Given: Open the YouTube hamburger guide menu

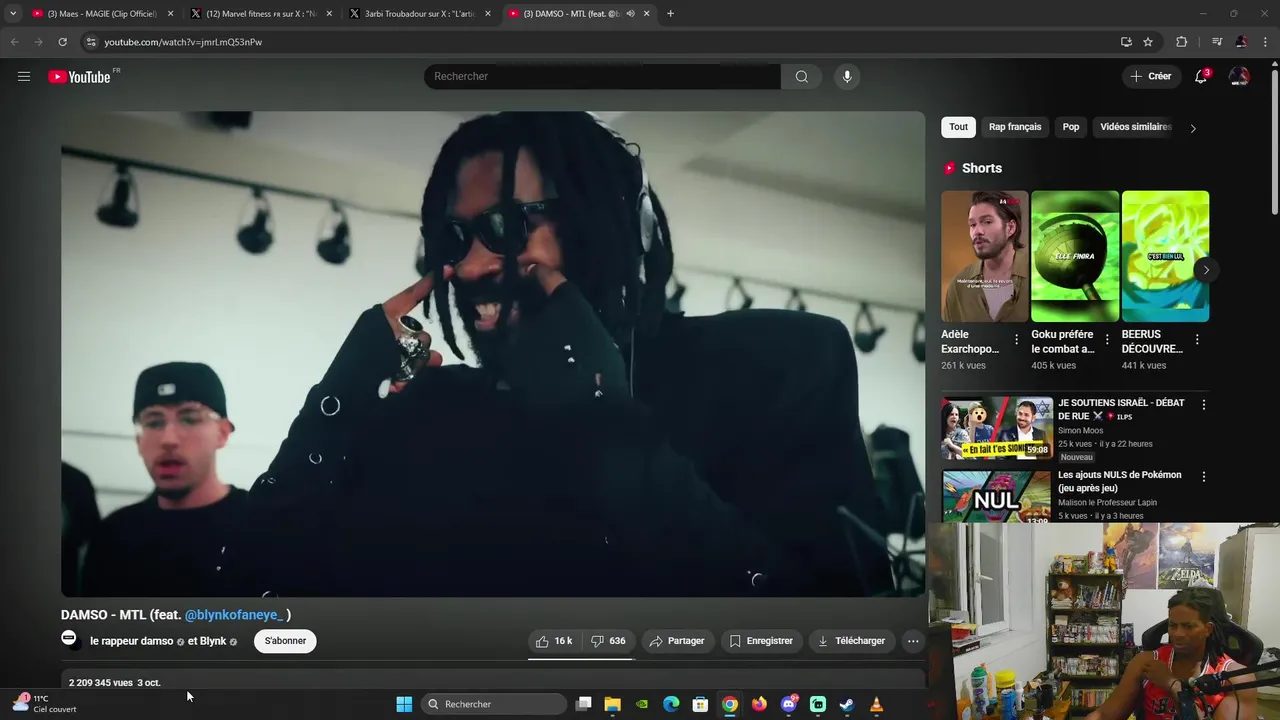Looking at the screenshot, I should (x=24, y=76).
